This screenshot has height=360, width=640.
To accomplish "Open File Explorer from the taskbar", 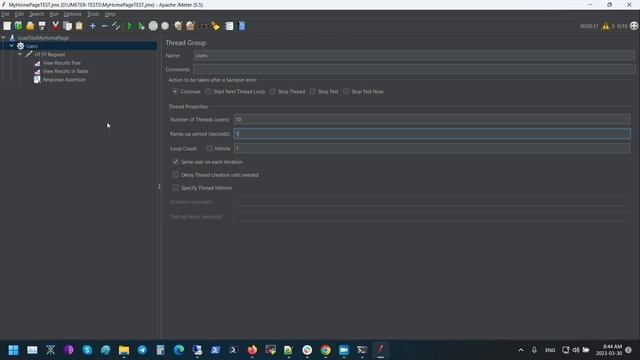I will point(124,350).
